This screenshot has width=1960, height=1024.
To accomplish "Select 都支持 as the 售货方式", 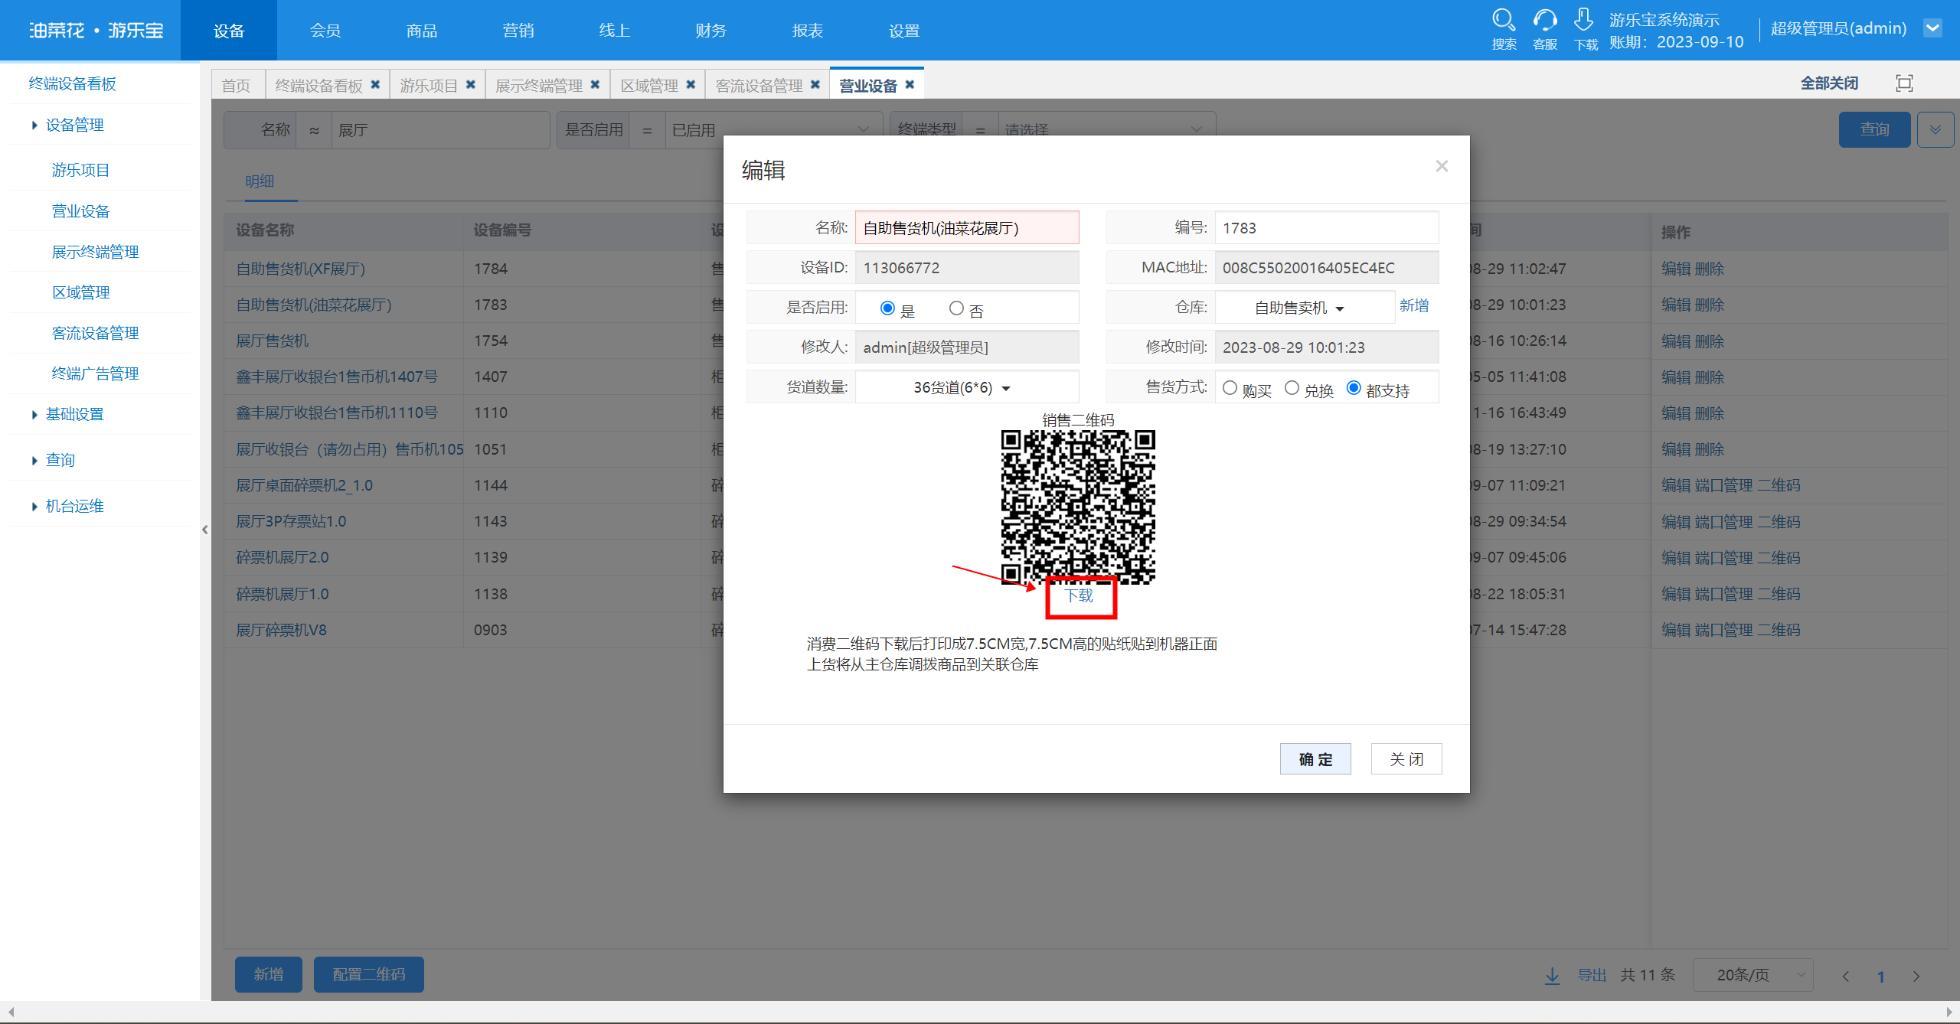I will [1354, 388].
